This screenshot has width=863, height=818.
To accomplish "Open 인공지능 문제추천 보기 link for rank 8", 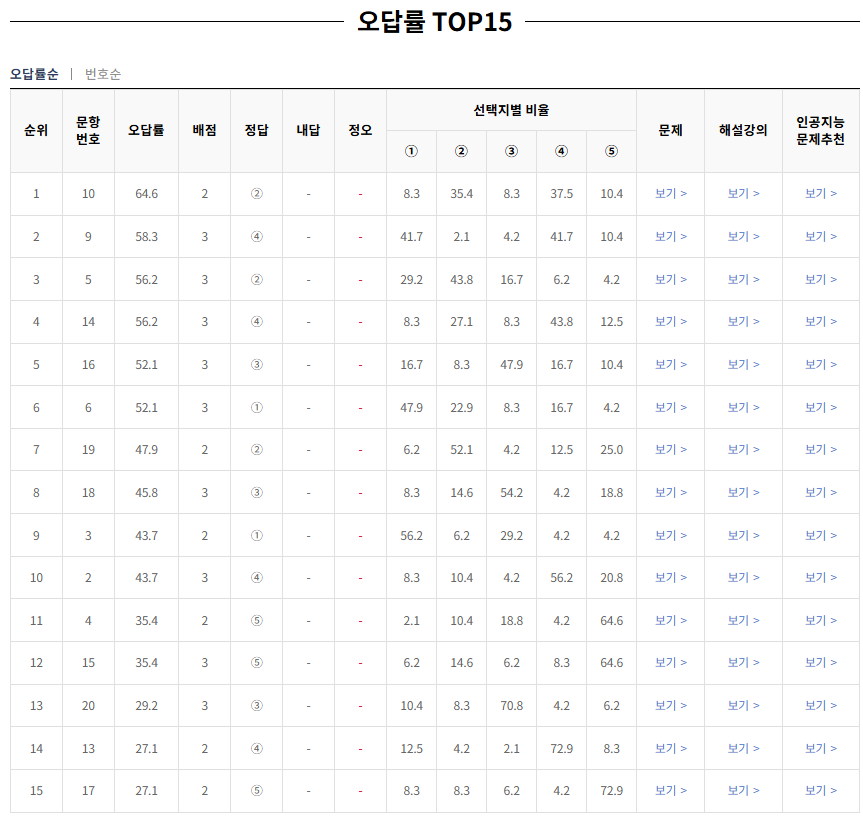I will 821,493.
